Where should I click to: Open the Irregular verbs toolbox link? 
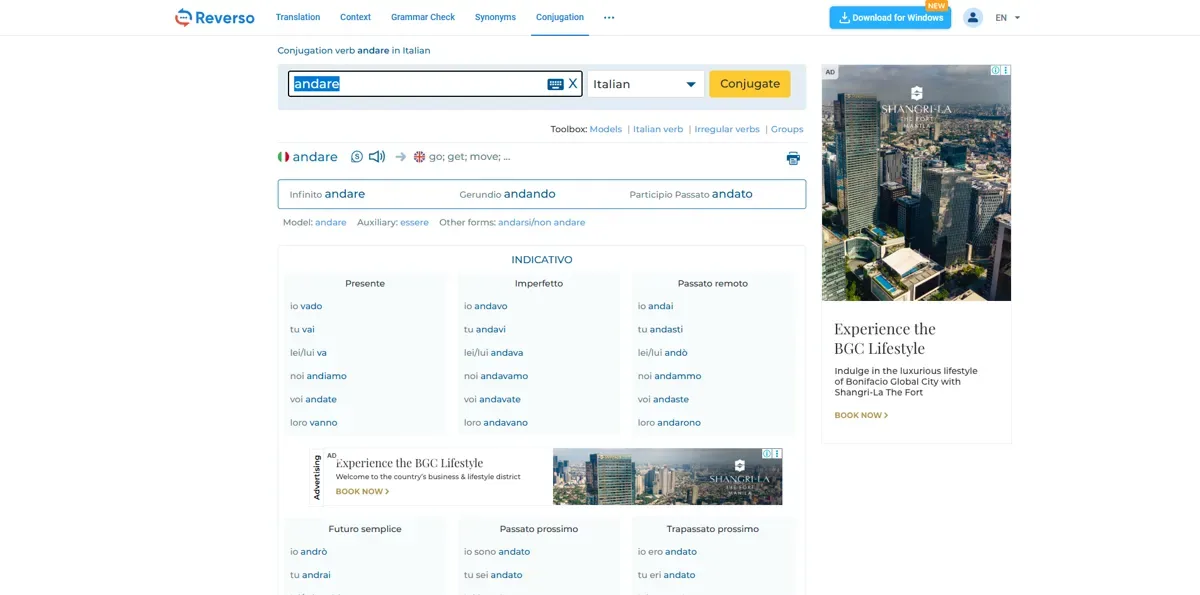click(x=727, y=129)
